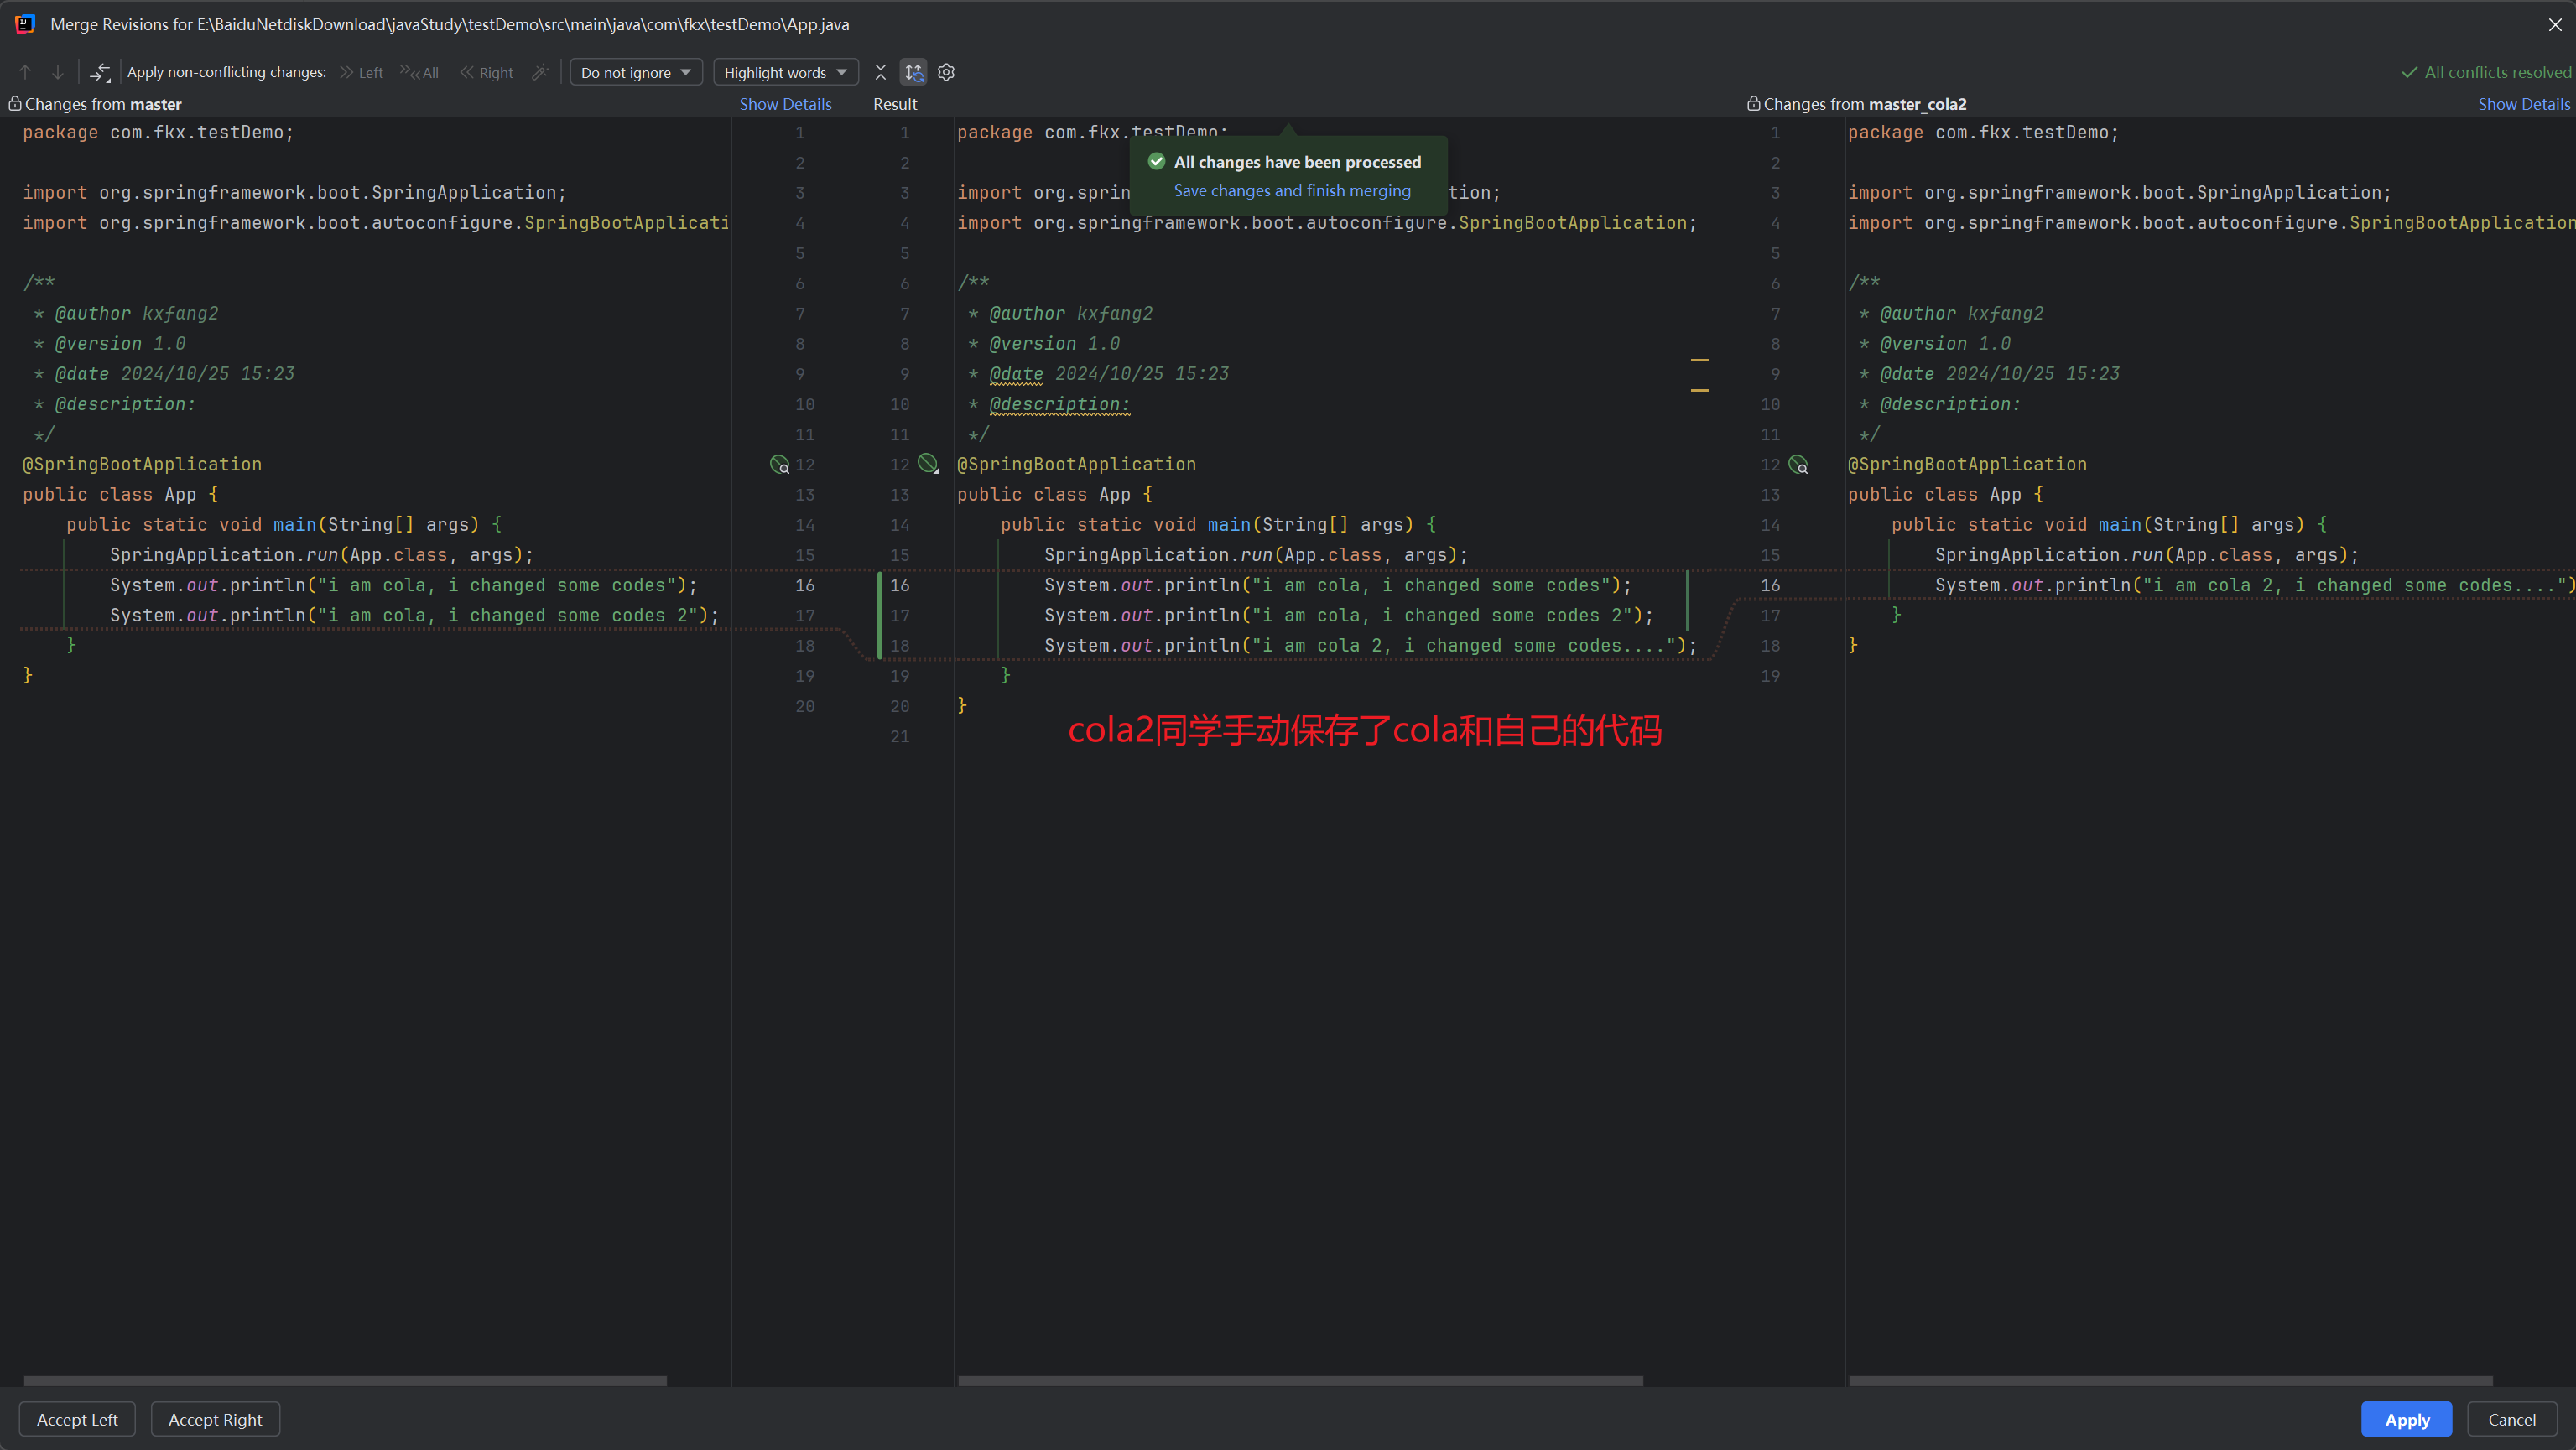Click the IntelliJ logo in the title bar

(25, 24)
